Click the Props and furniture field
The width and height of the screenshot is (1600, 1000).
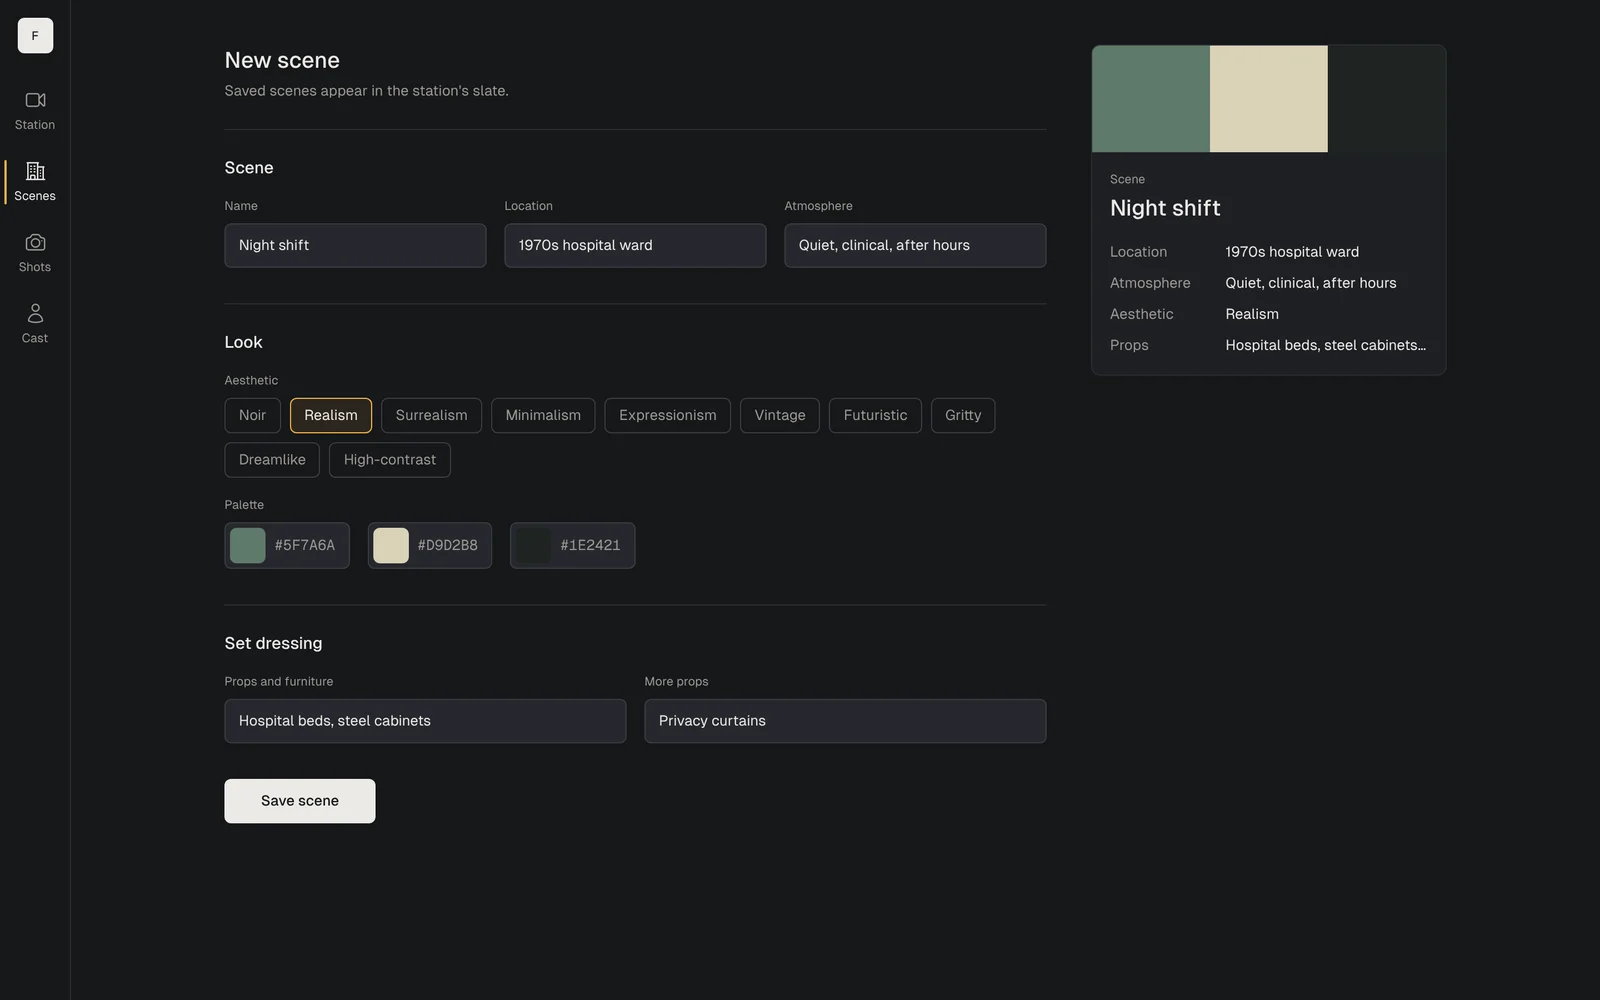point(425,721)
